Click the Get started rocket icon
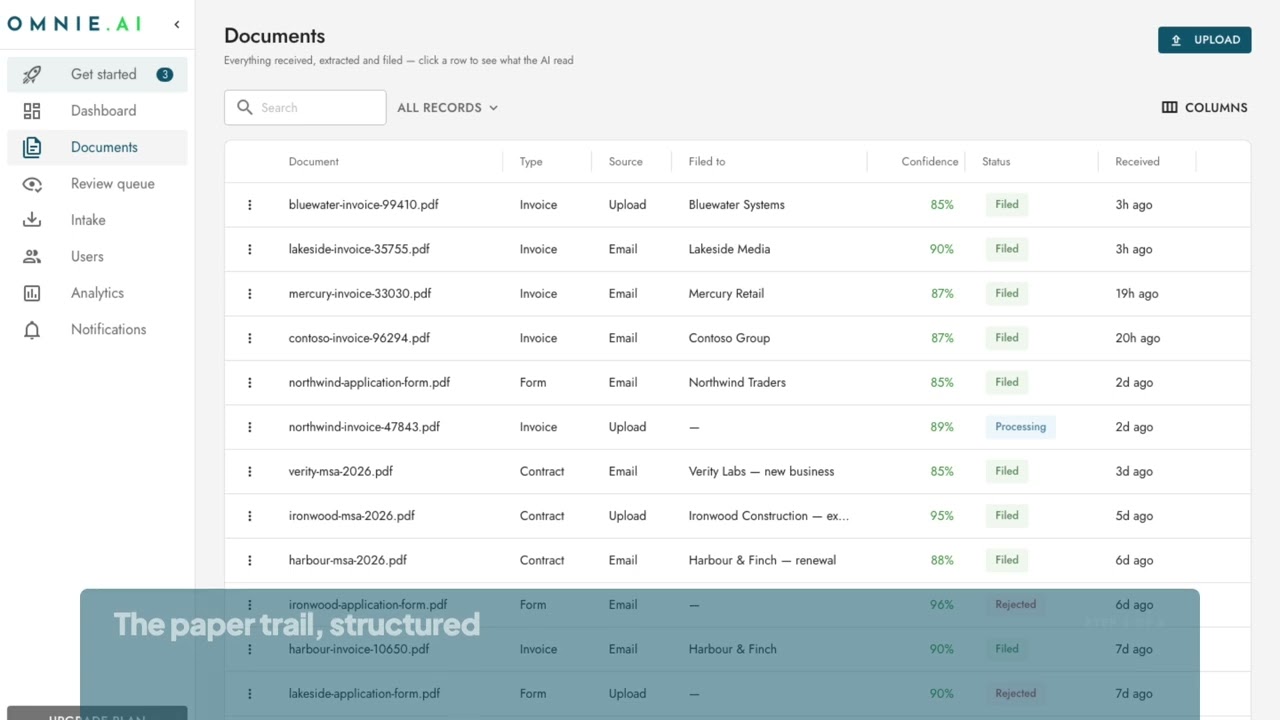 [x=32, y=74]
